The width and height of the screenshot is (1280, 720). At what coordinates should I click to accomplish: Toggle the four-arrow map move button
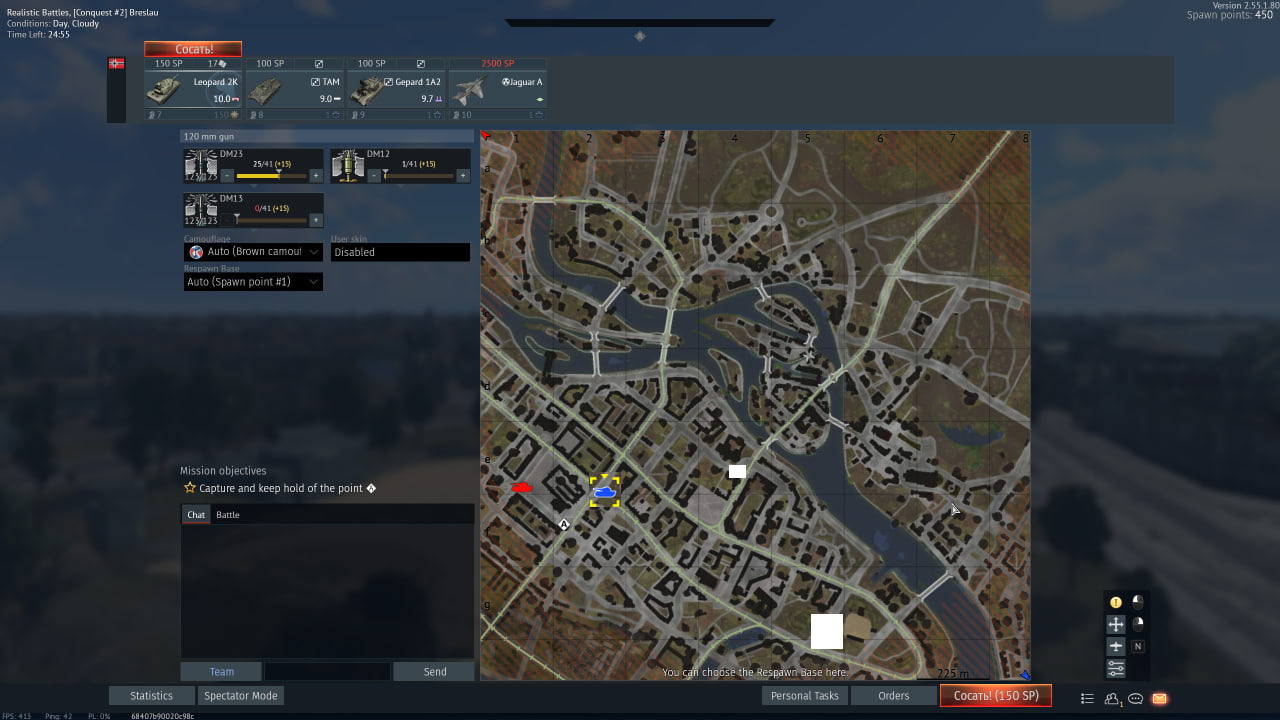(1116, 624)
